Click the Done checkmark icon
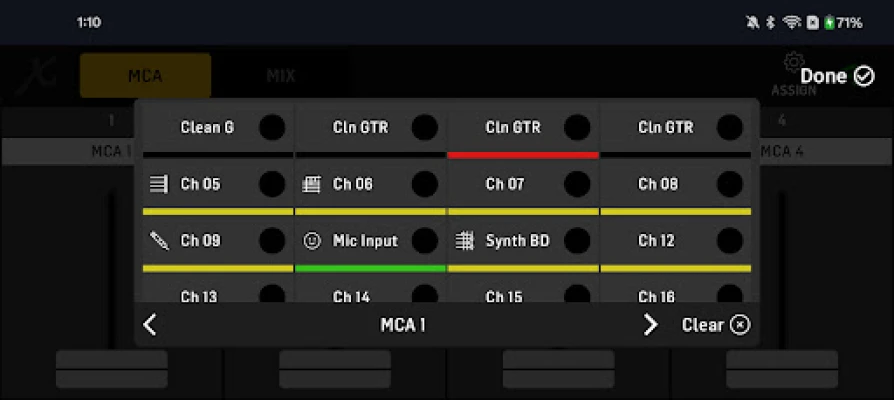This screenshot has height=400, width=894. (x=865, y=76)
